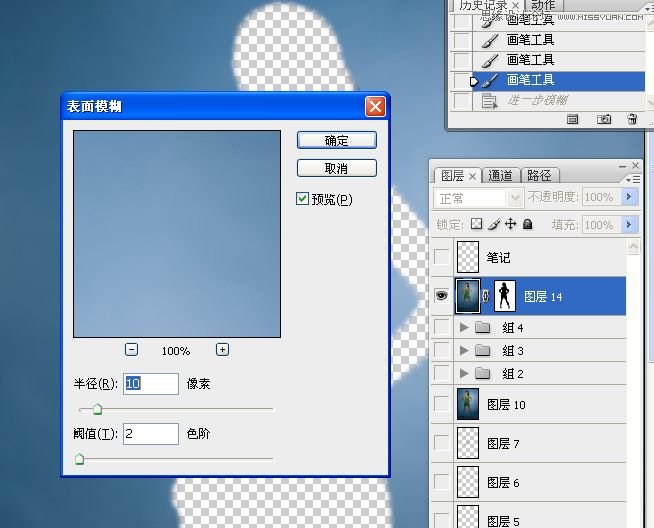Viewport: 654px width, 528px height.
Task: Select the 图层 7 layer row
Action: click(528, 443)
